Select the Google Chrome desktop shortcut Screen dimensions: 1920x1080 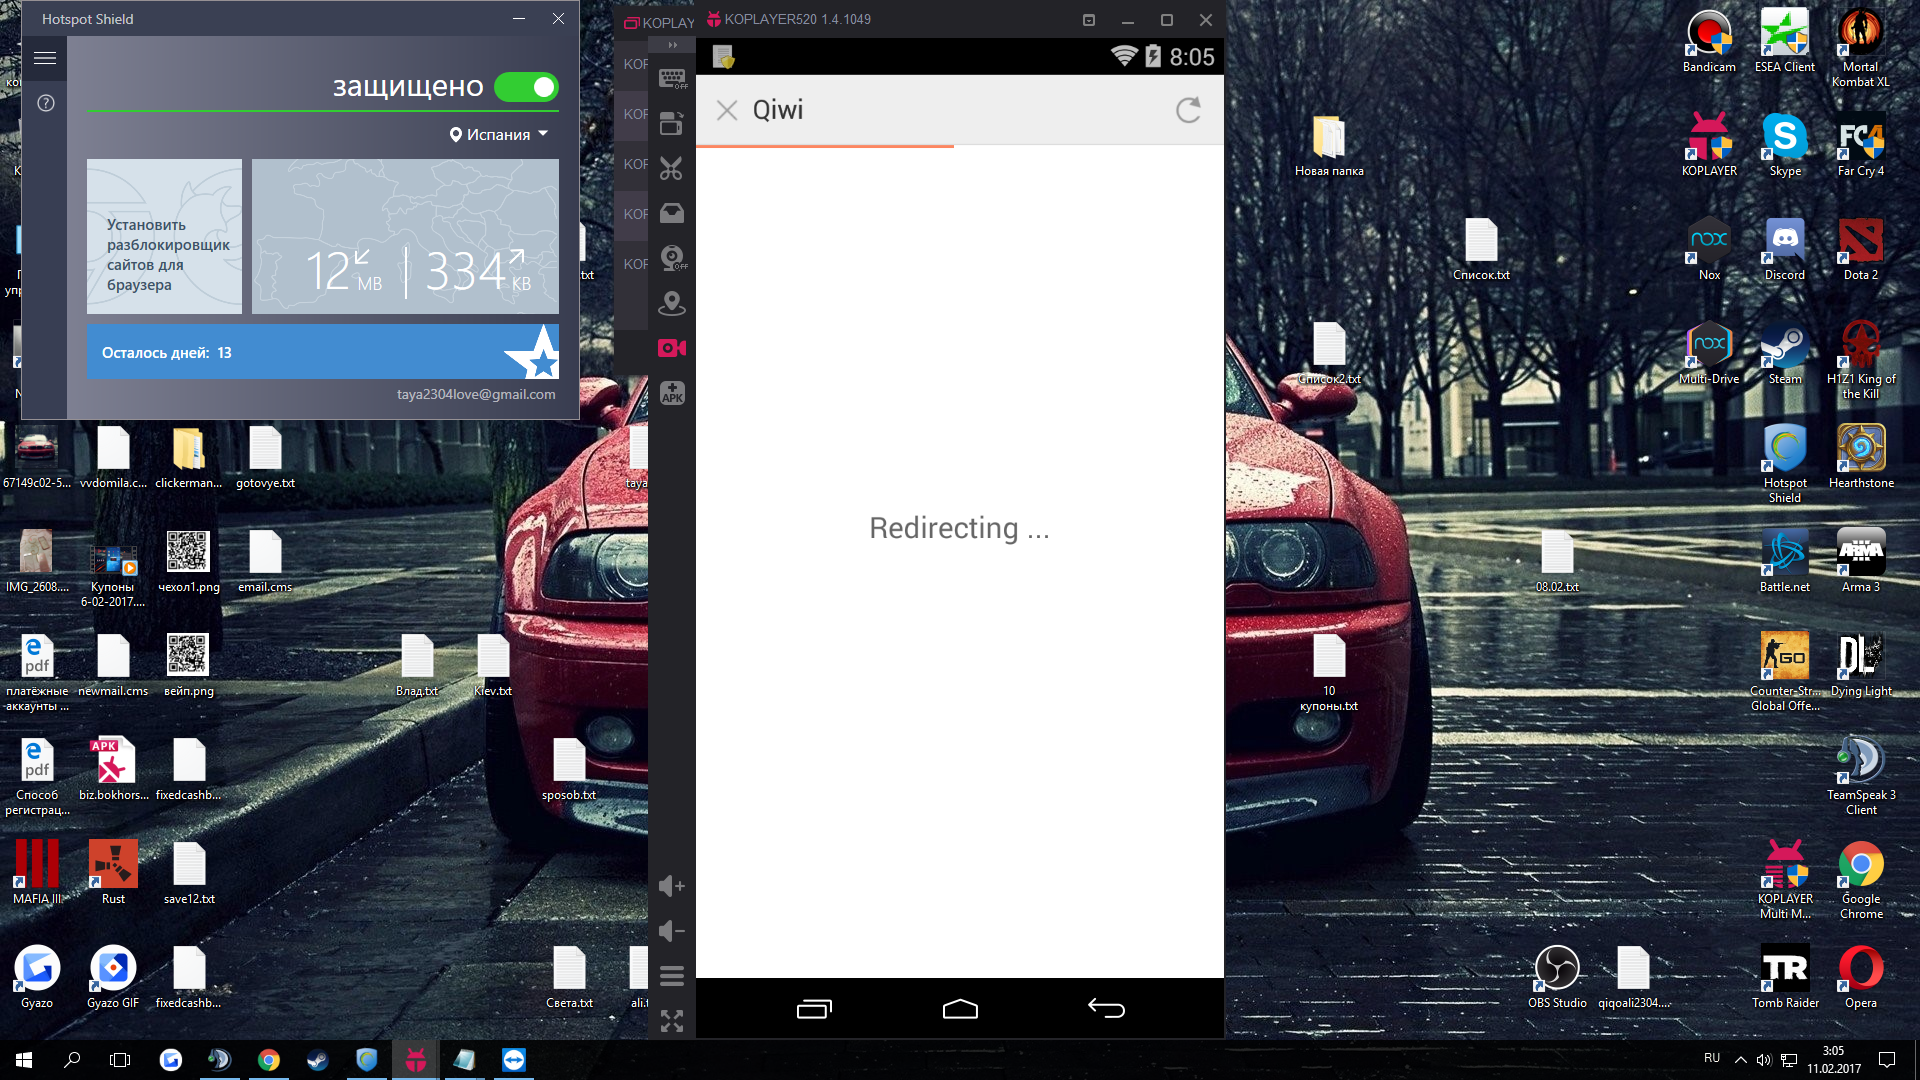coord(1861,880)
